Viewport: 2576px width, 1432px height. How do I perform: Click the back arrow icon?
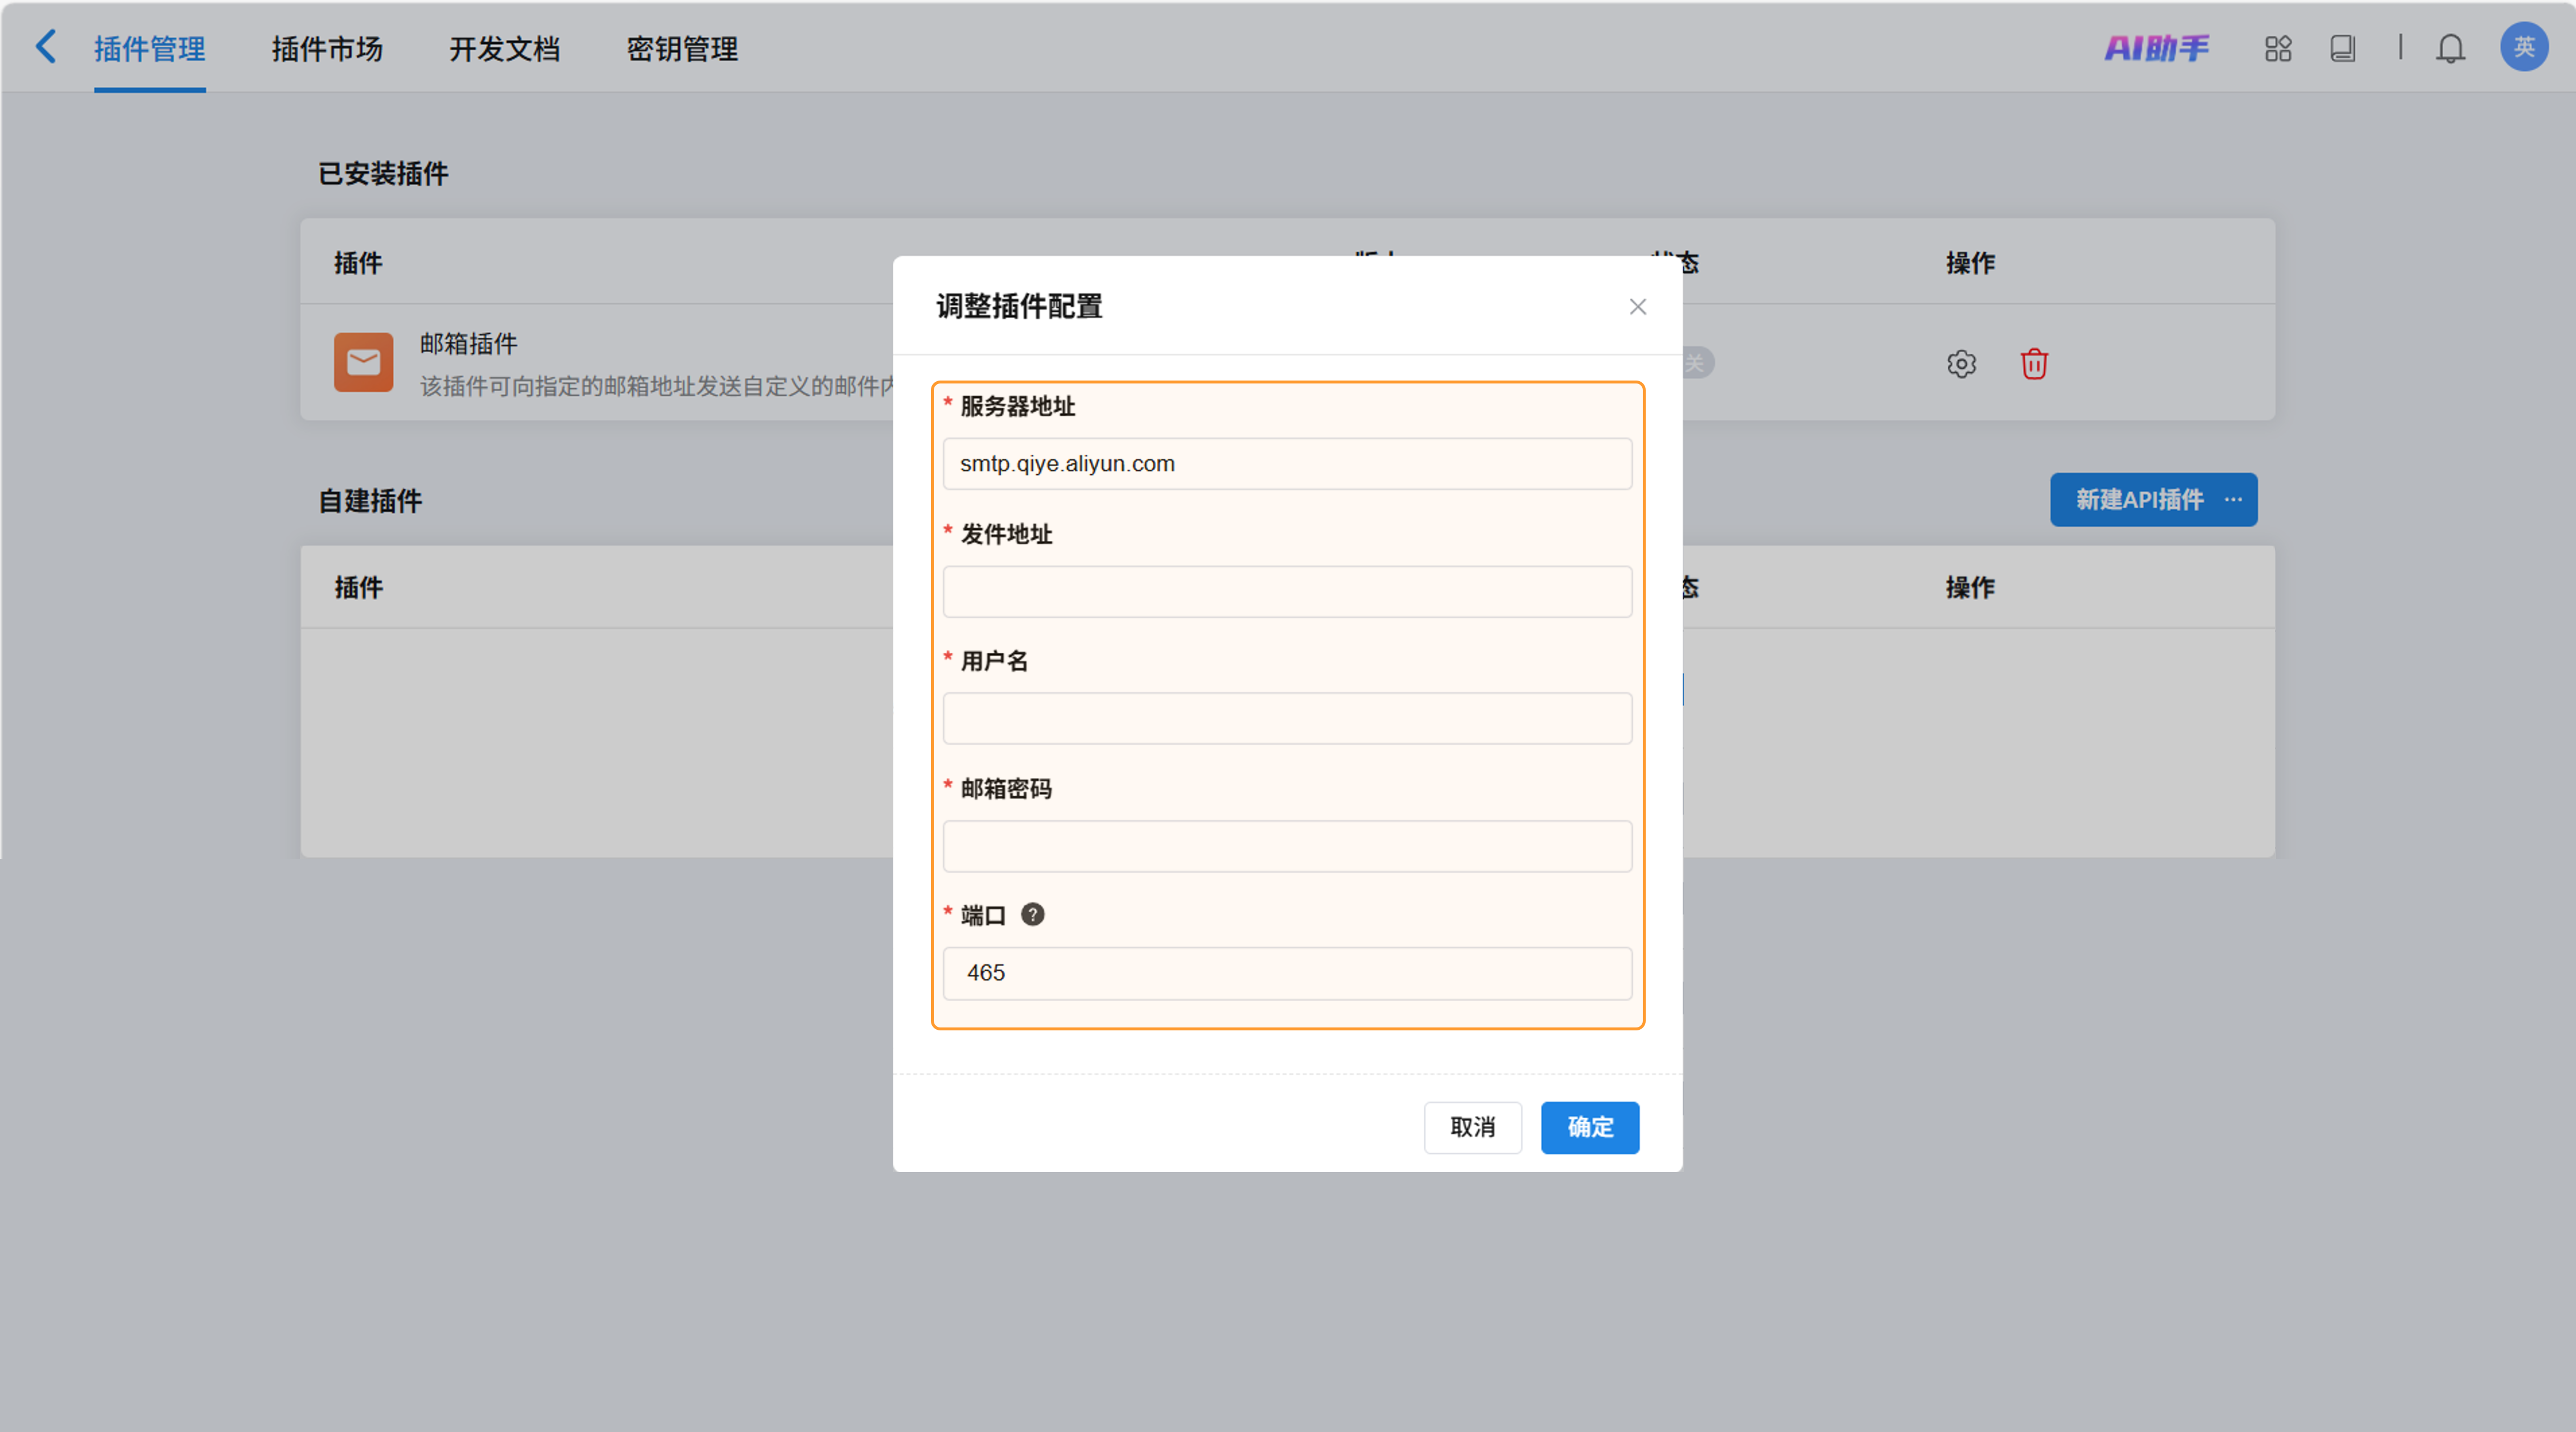coord(46,47)
